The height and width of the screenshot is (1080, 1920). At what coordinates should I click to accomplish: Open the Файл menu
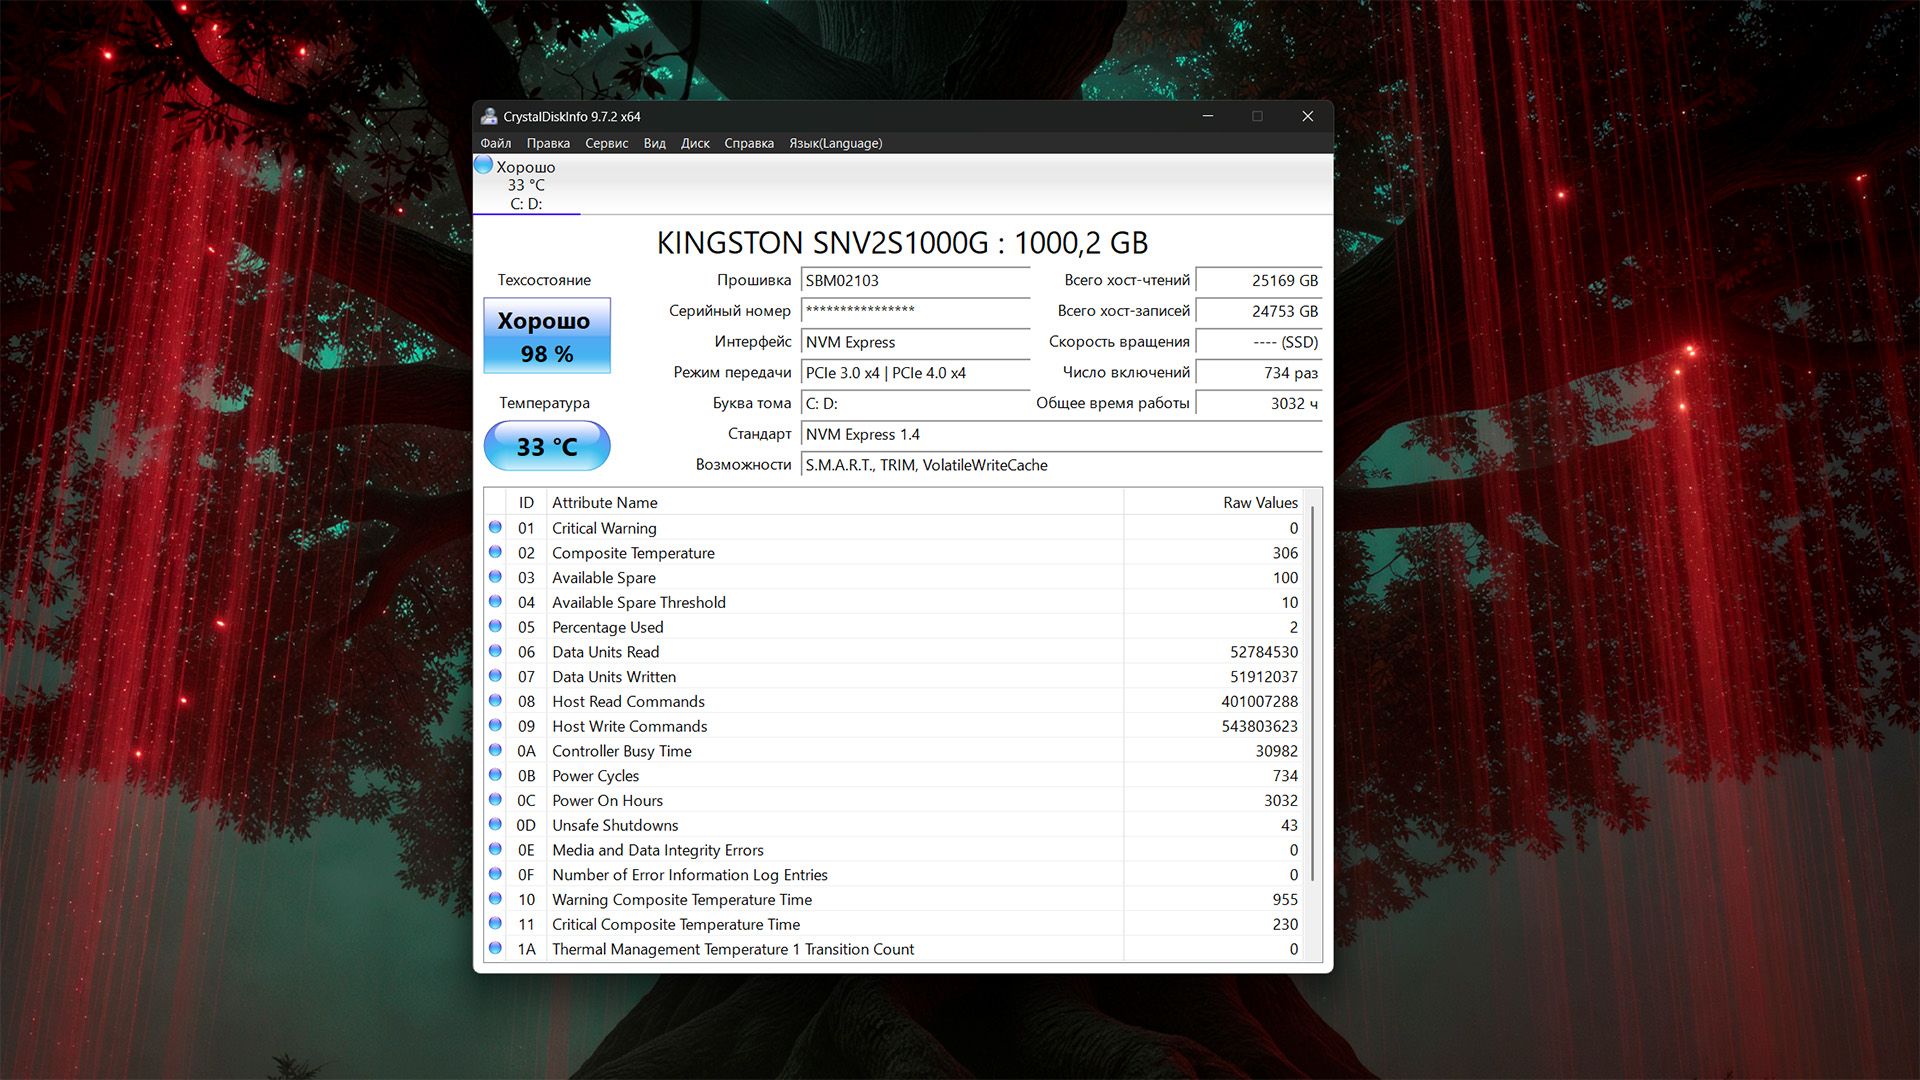[495, 143]
